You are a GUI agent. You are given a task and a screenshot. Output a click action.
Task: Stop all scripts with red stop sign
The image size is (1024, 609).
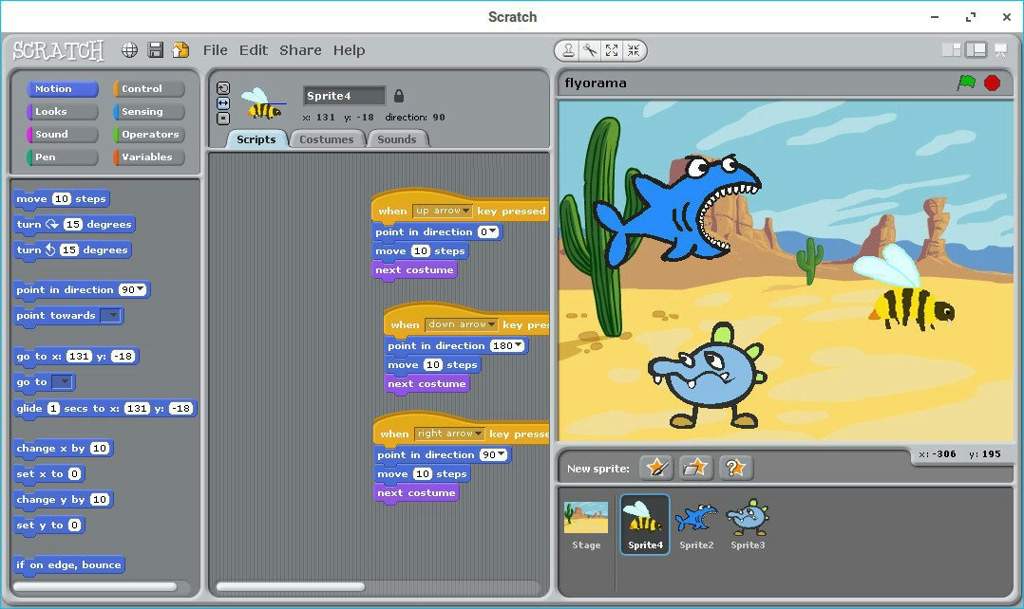point(992,83)
